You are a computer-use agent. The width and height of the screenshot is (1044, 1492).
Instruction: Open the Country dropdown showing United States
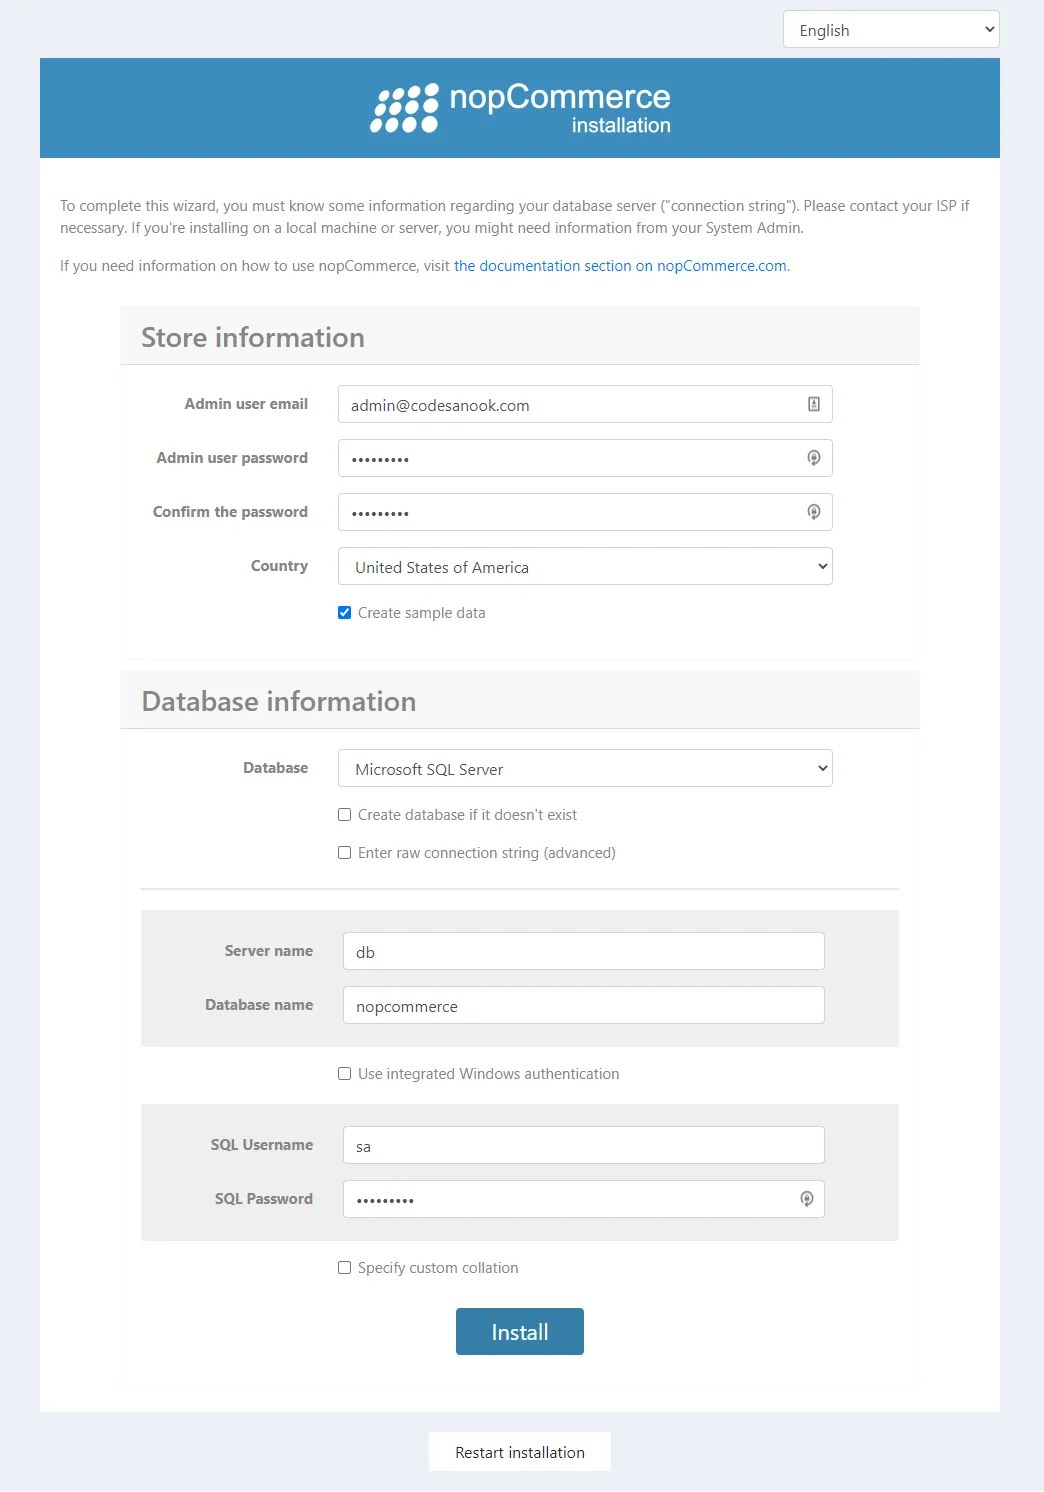coord(585,566)
